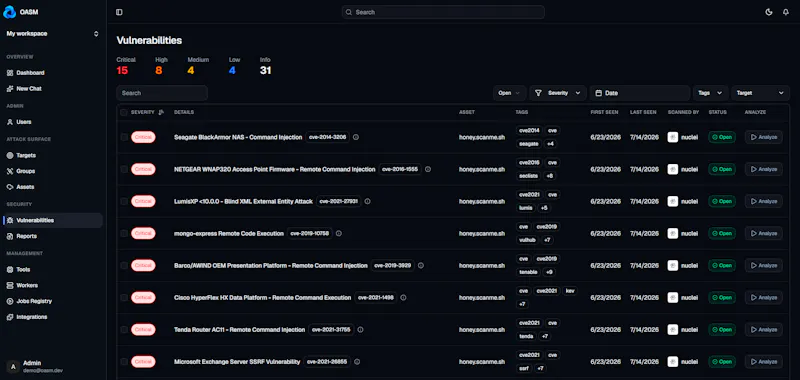
Task: Open the Date filter field
Action: [x=640, y=93]
